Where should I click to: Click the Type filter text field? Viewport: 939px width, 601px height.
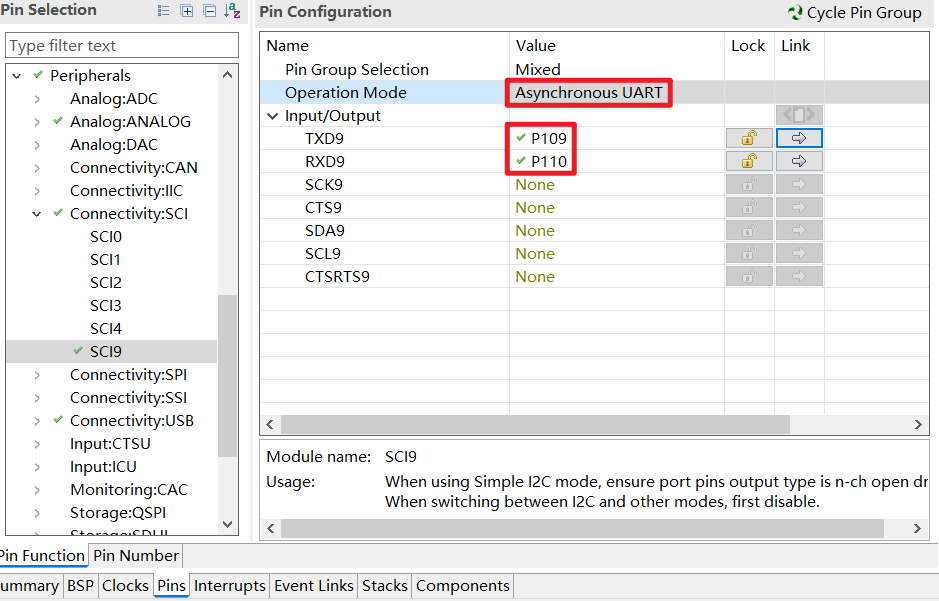pos(122,45)
